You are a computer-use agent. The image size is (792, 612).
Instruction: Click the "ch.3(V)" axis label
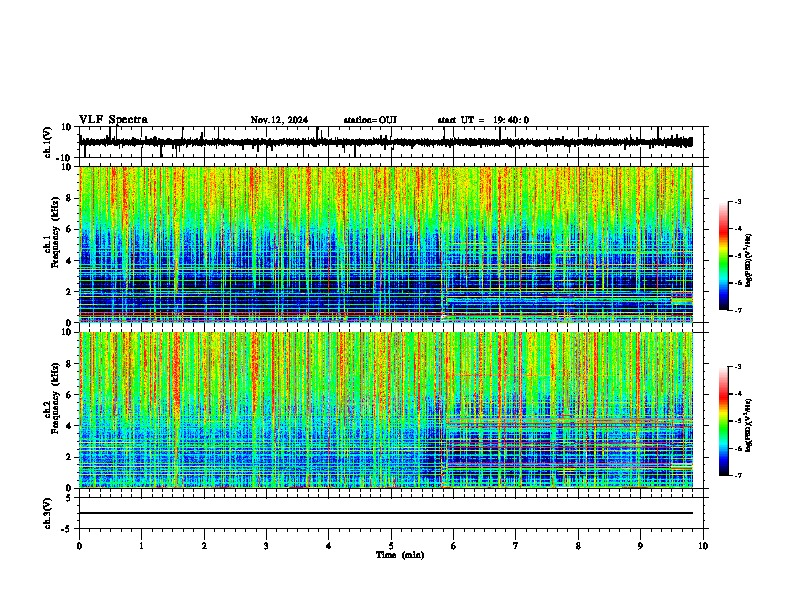(x=48, y=513)
